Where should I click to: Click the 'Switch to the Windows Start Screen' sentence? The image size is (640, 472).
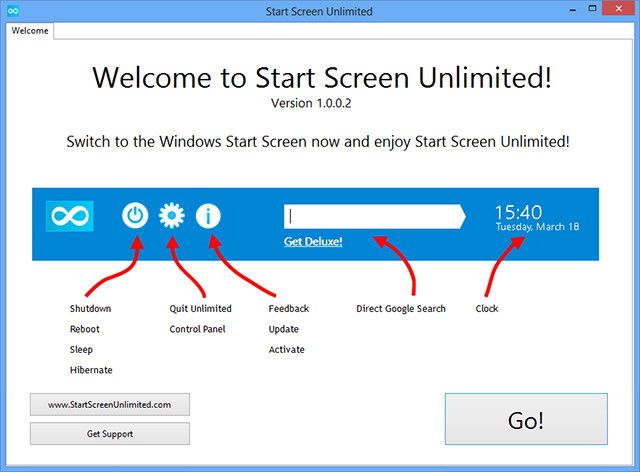318,142
